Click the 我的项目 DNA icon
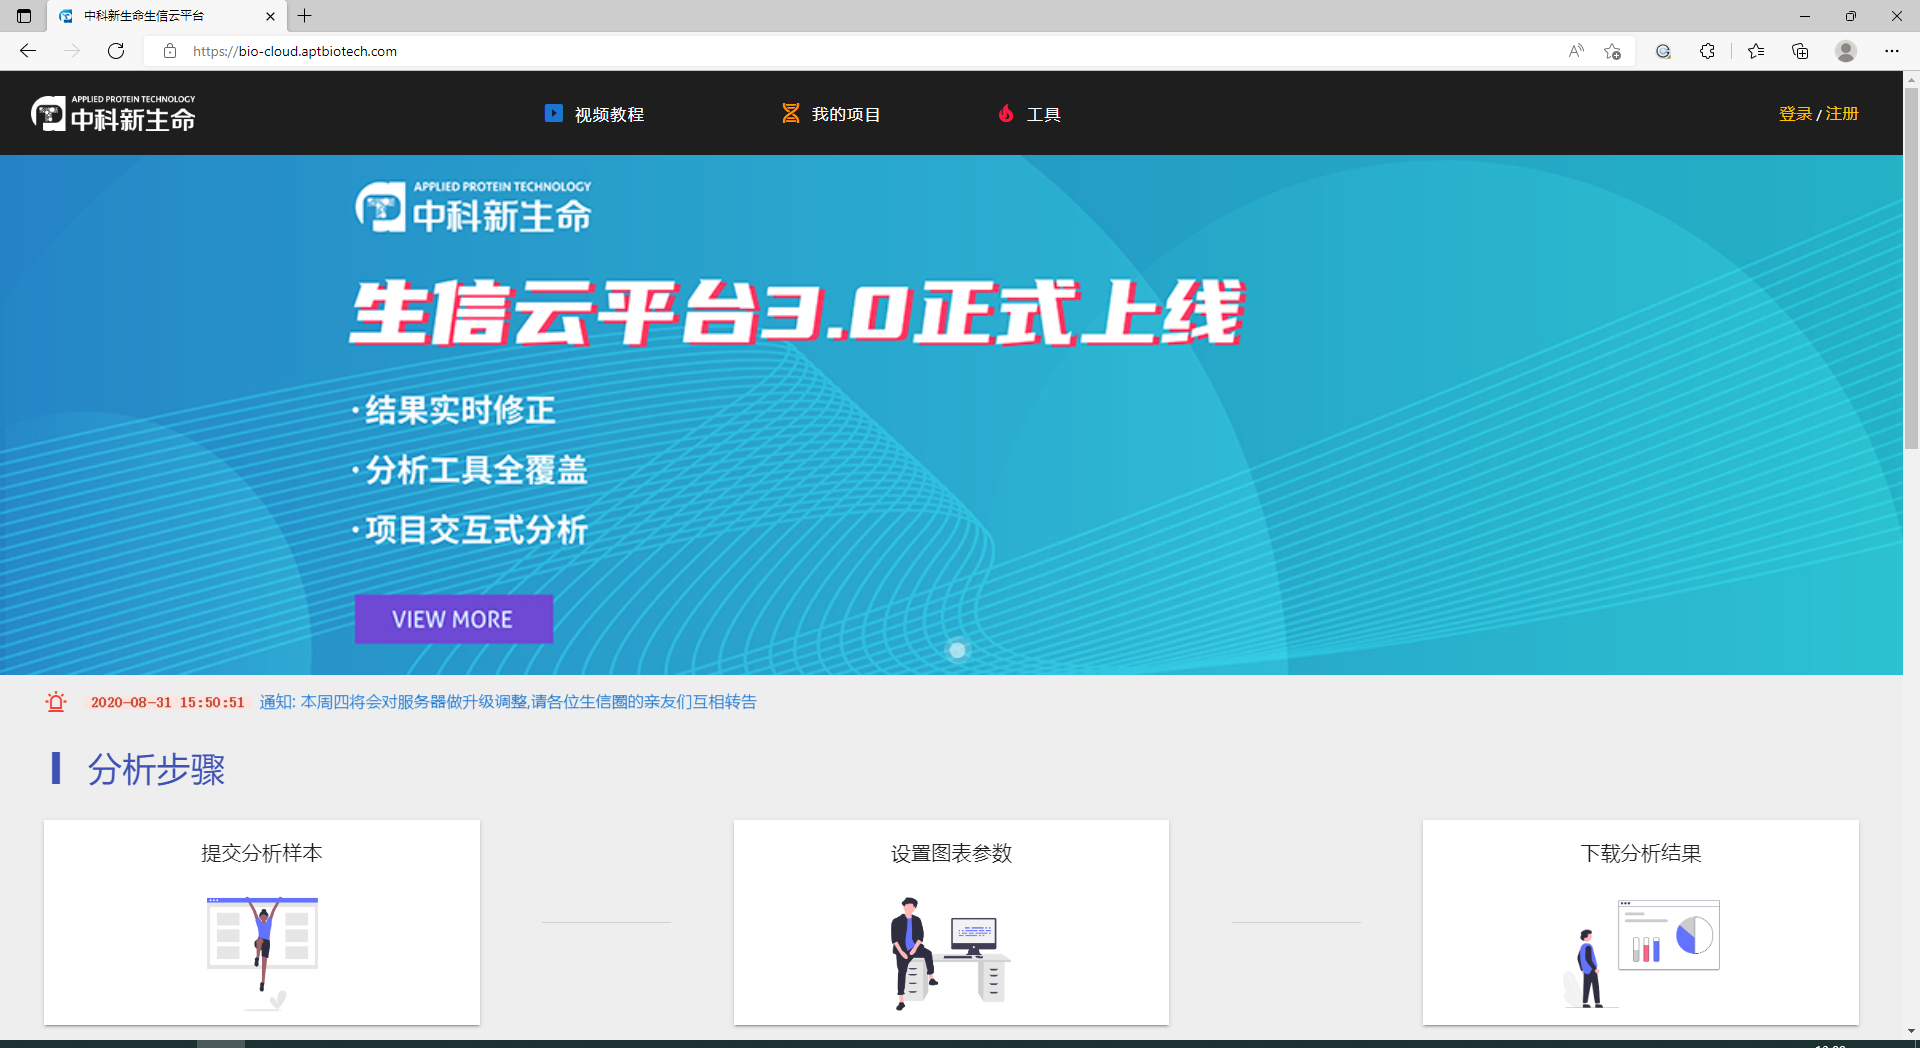Screen dimensions: 1920x1048 790,113
